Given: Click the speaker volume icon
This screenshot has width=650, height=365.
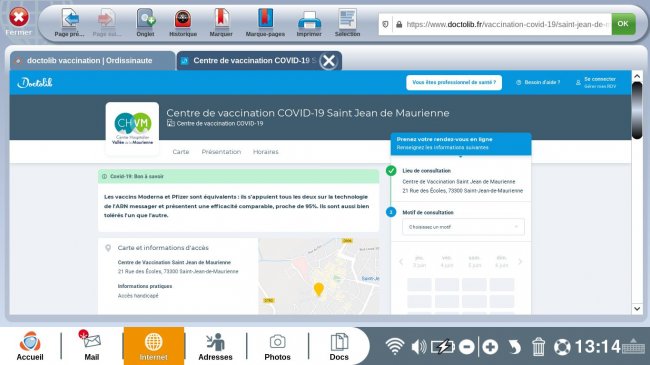Looking at the screenshot, I should click(419, 347).
